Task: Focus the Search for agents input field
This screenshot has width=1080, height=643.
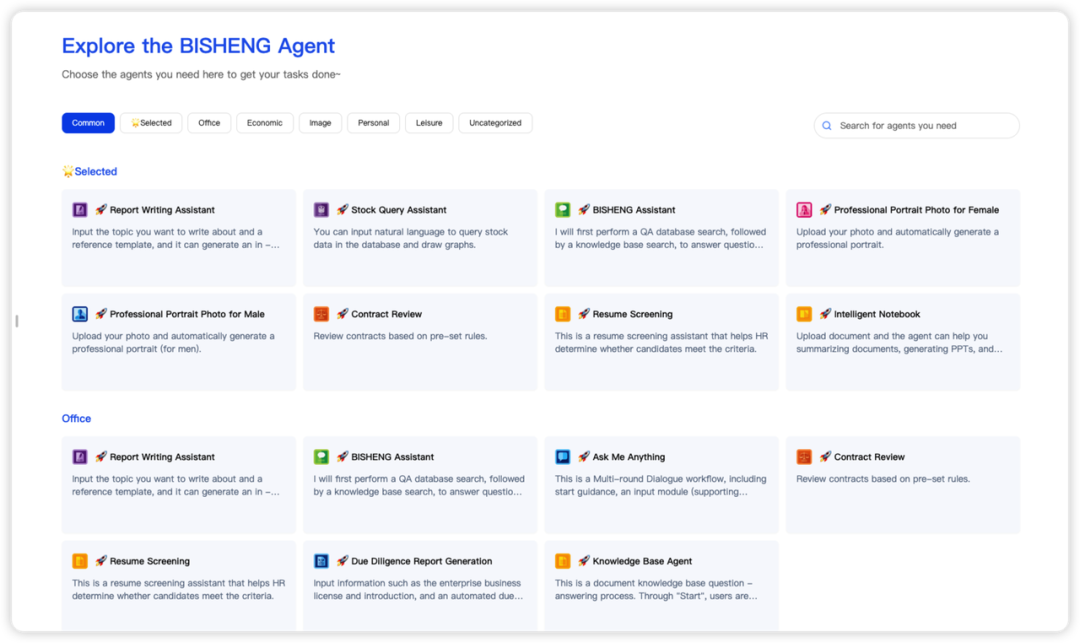Action: [917, 125]
